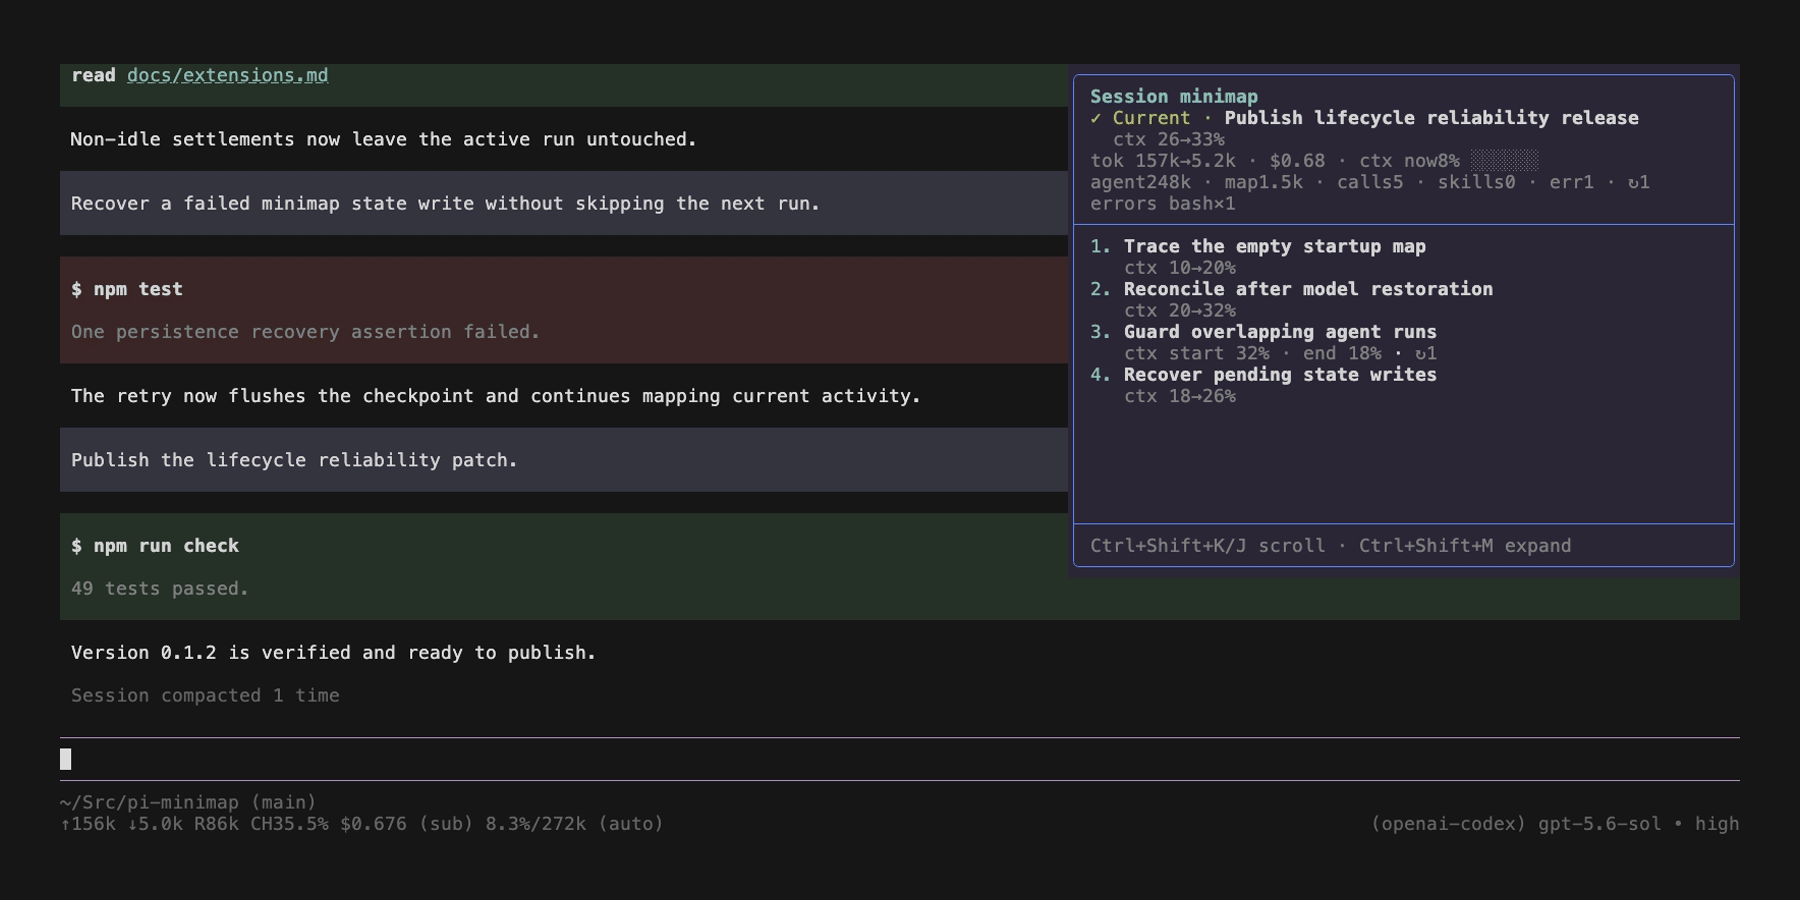Viewport: 1800px width, 900px height.
Task: Click the "errors bash×1" line
Action: [x=1163, y=203]
